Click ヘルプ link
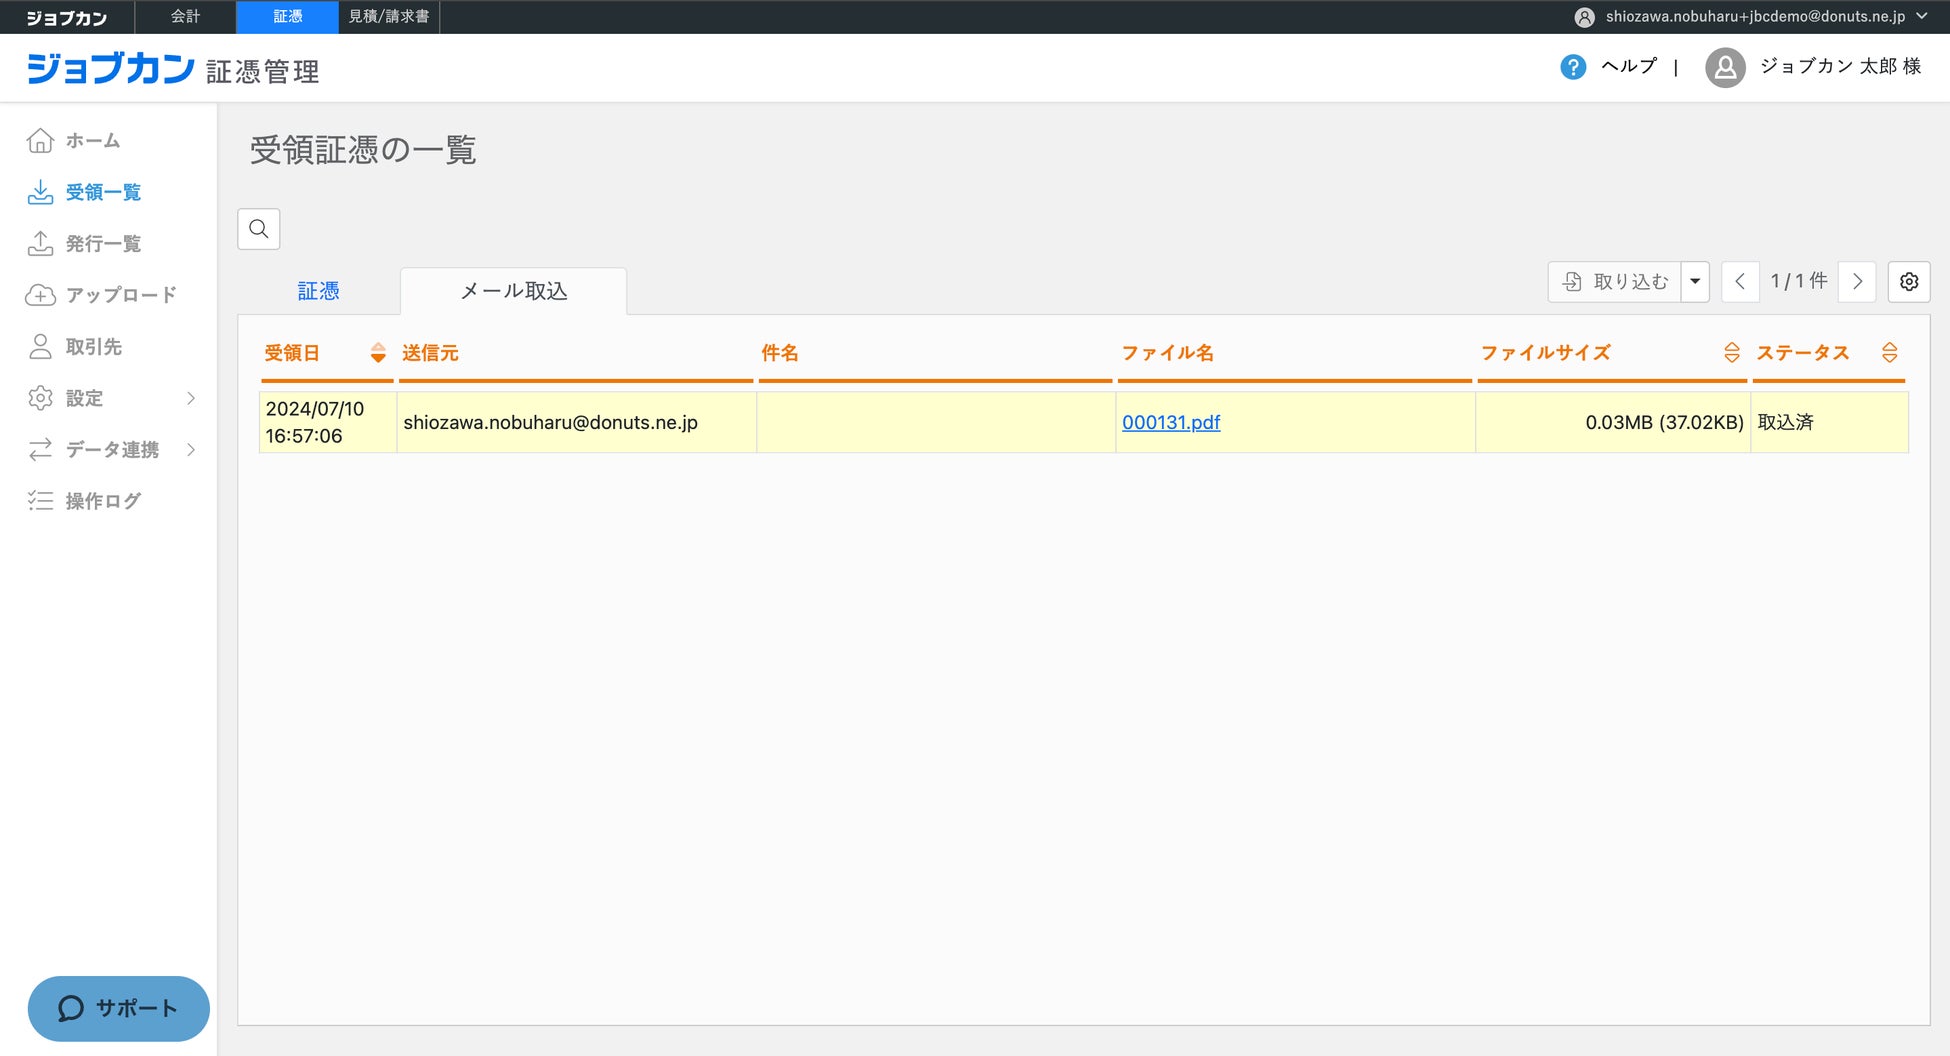The image size is (1950, 1056). pyautogui.click(x=1629, y=66)
